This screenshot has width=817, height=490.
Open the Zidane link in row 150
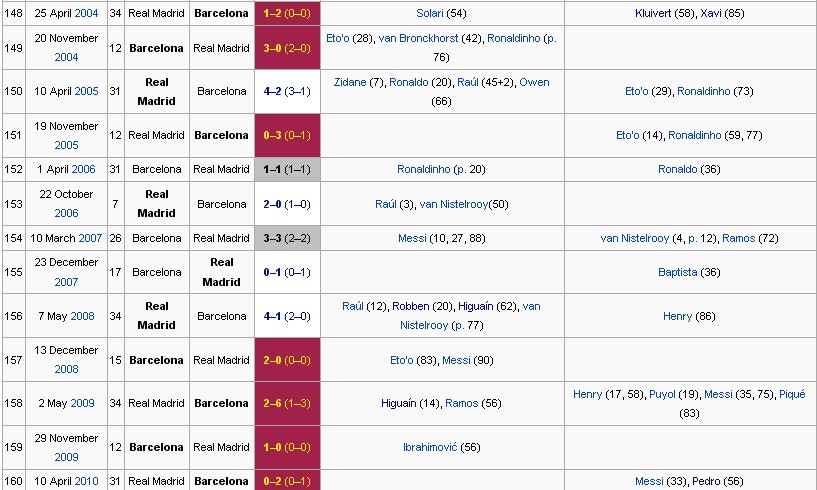point(350,82)
